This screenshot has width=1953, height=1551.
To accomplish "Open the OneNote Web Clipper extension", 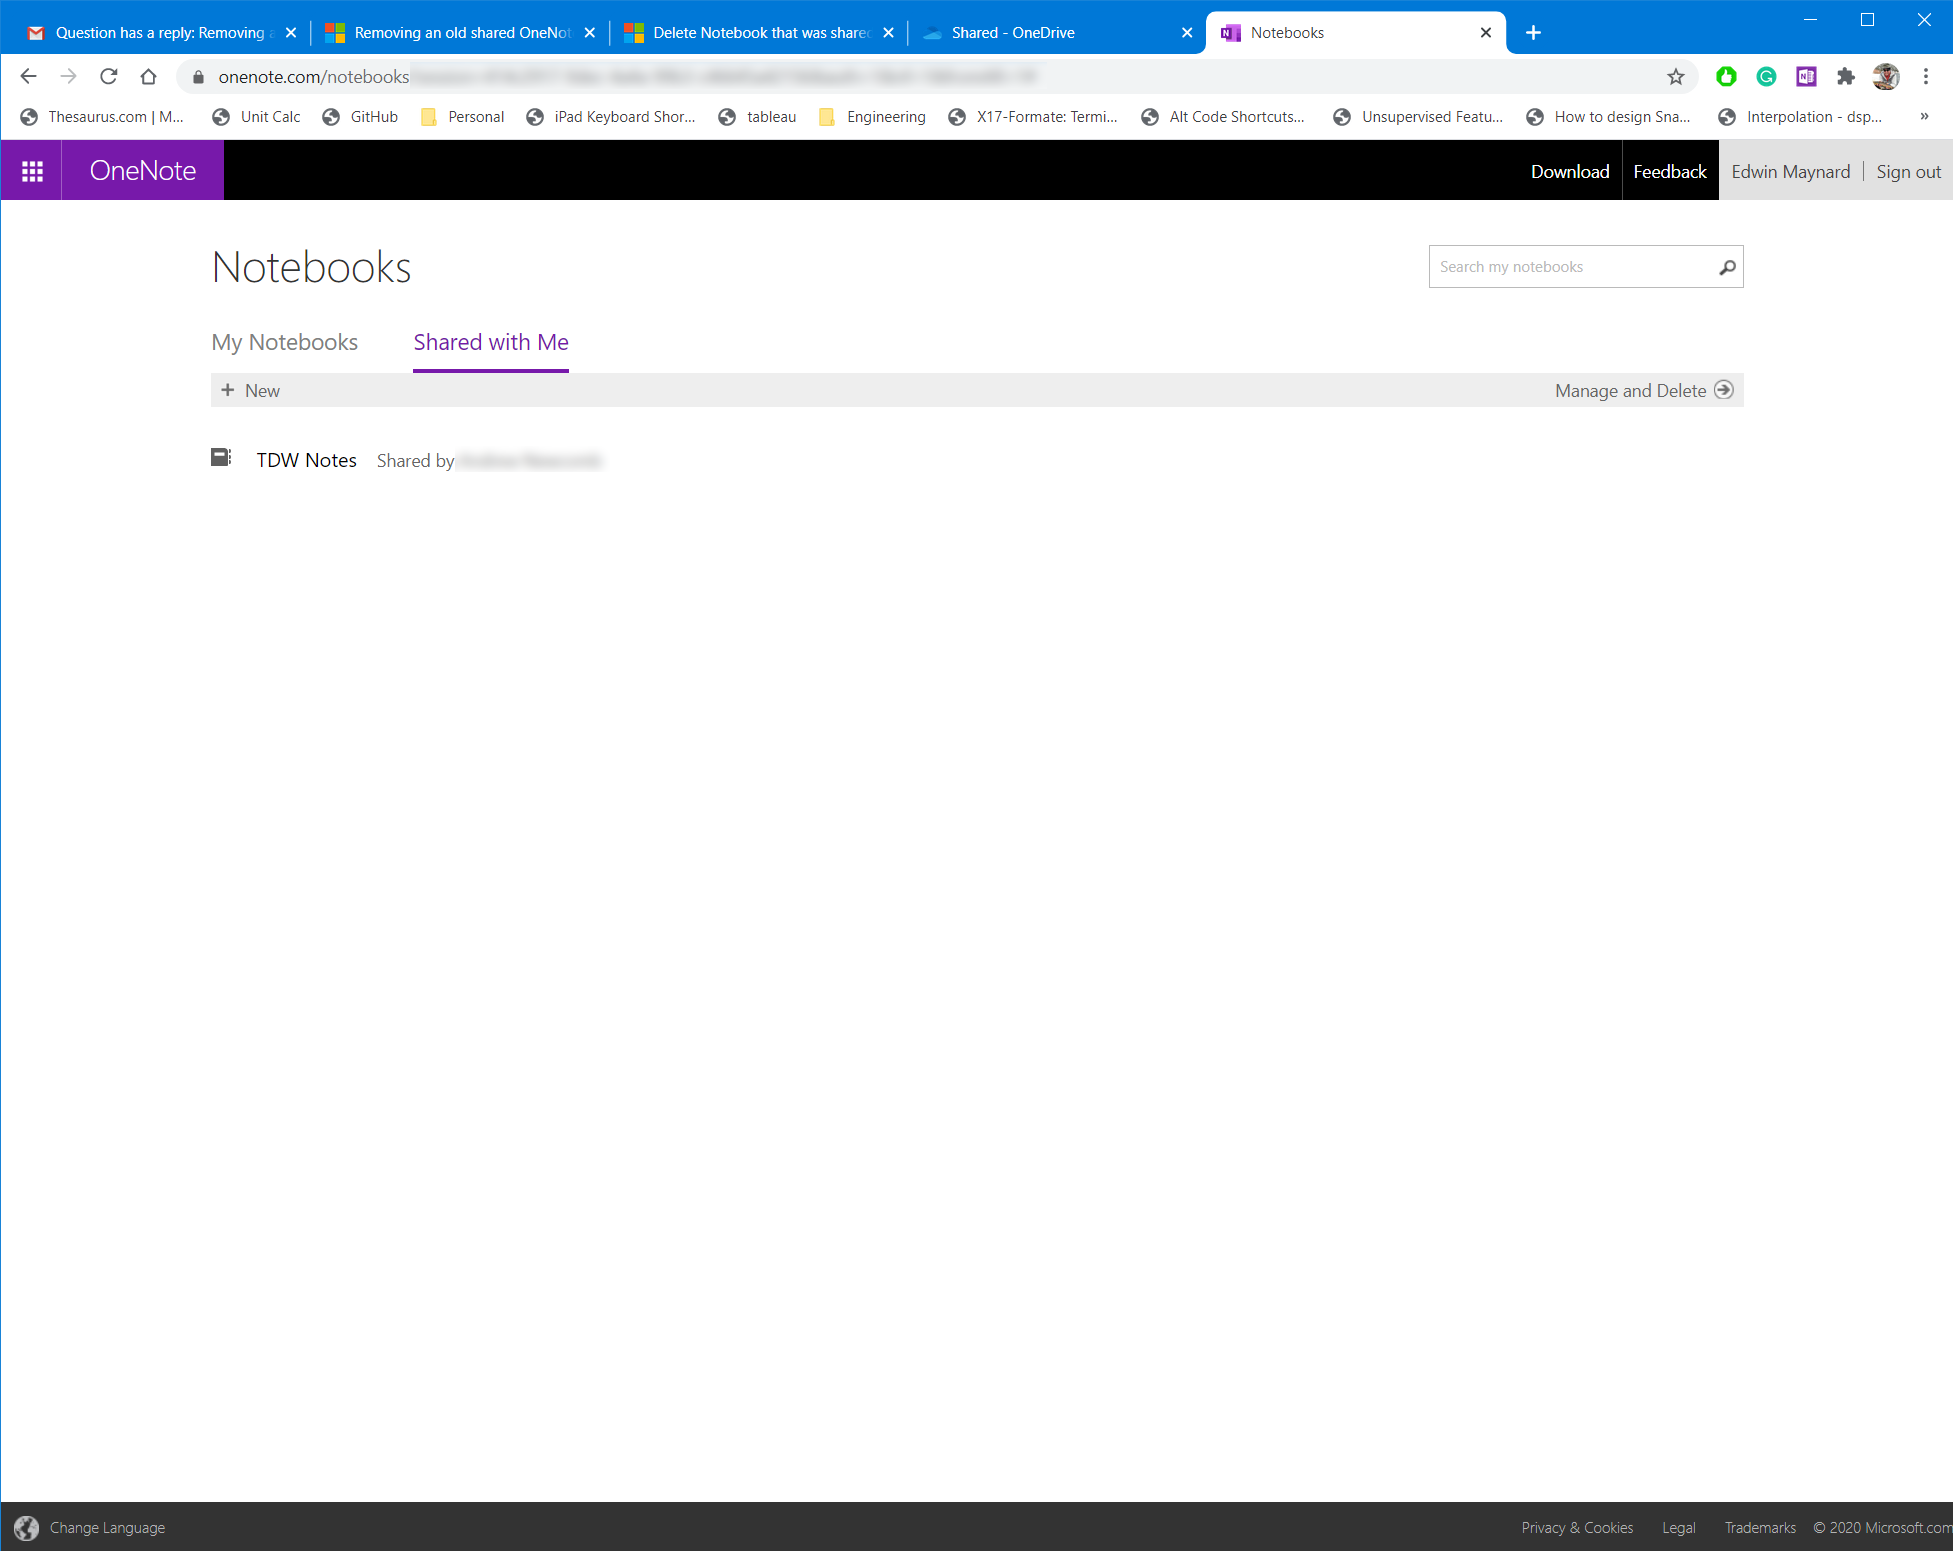I will tap(1806, 77).
